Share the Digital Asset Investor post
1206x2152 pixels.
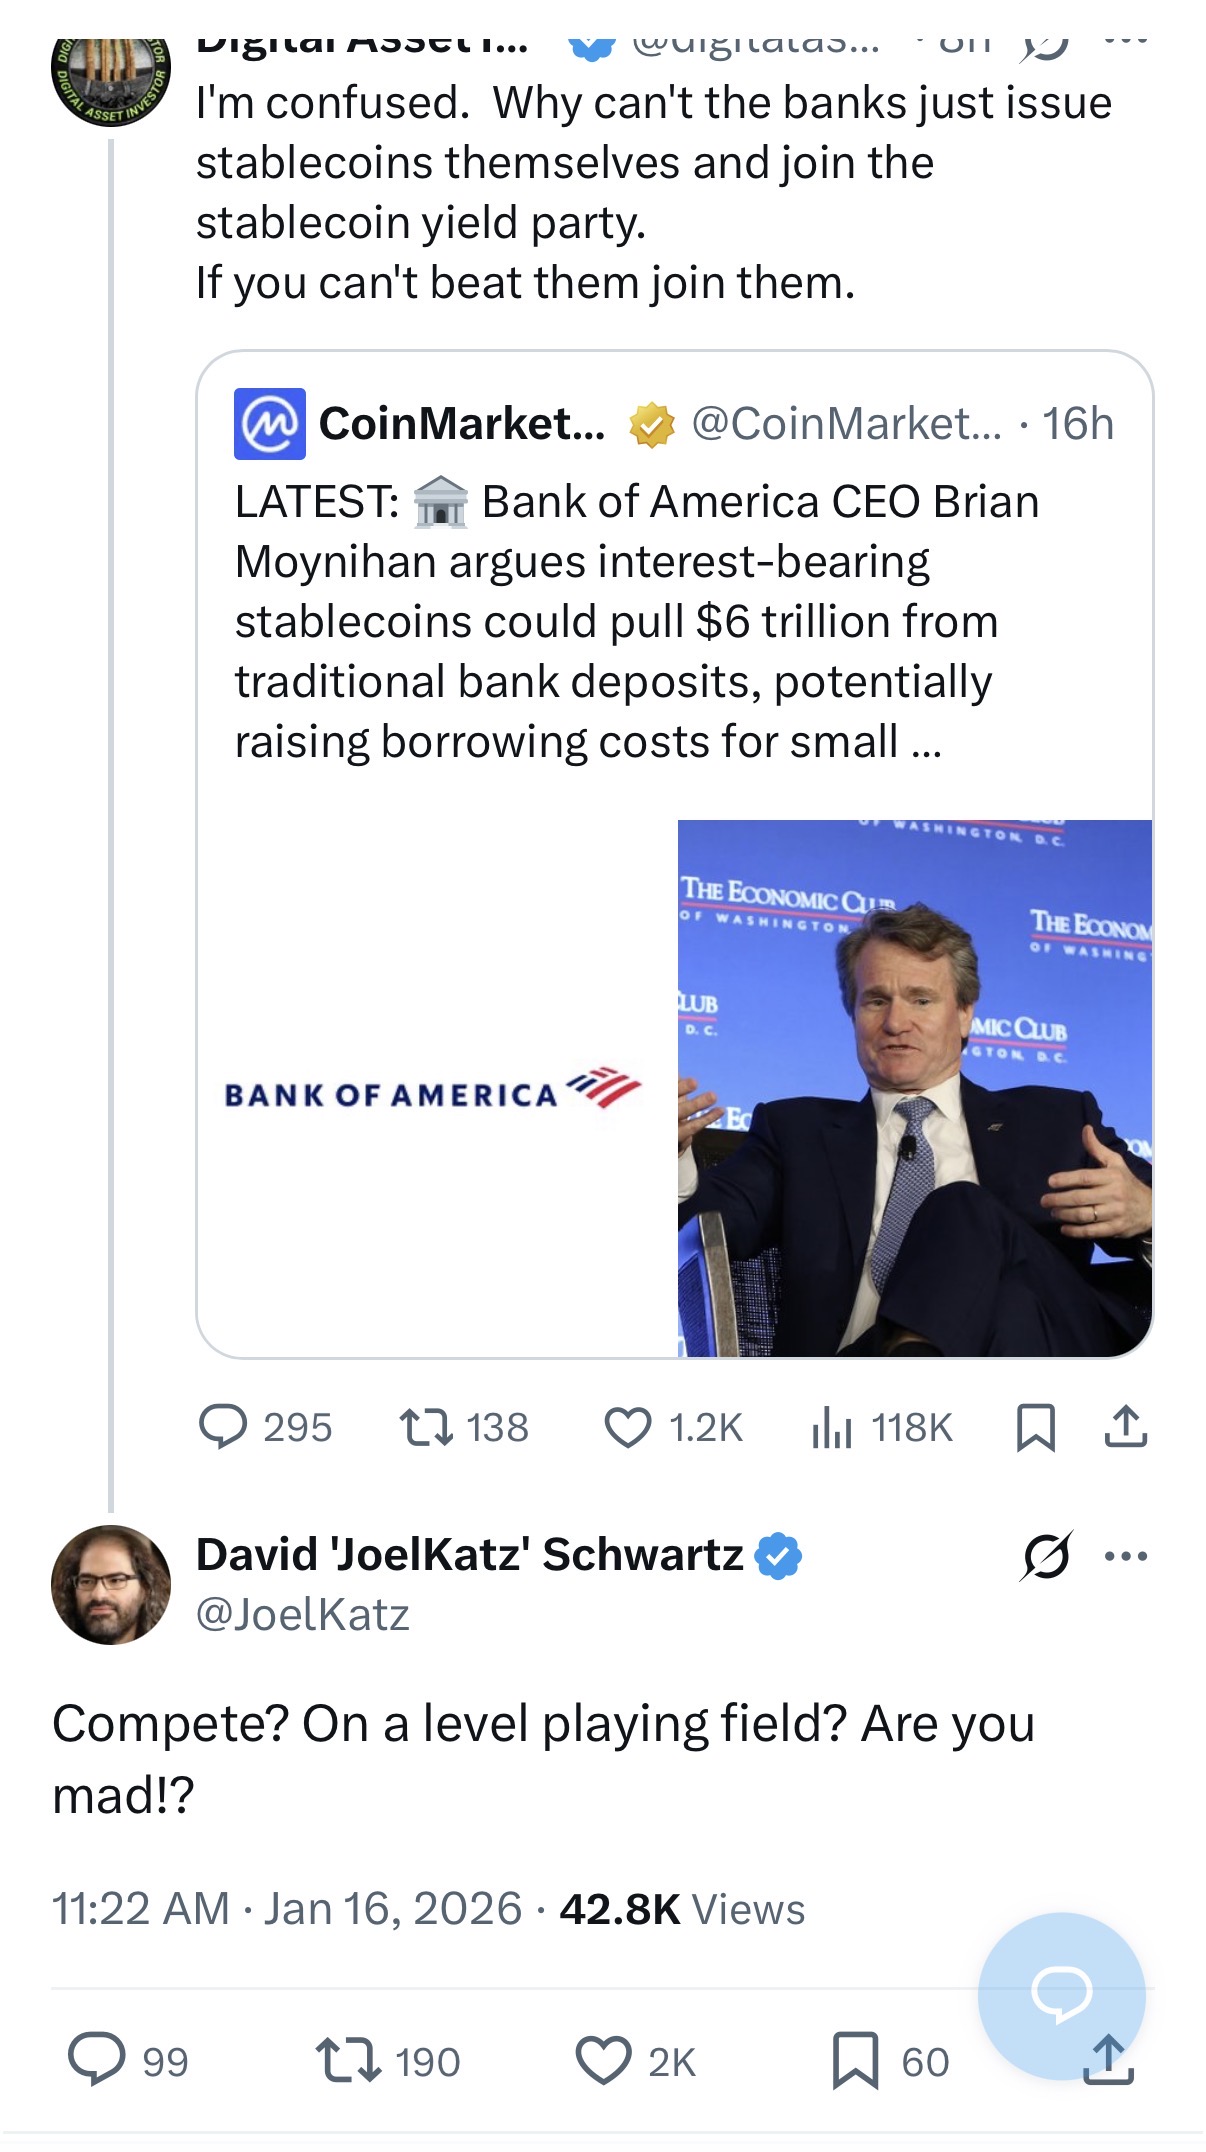point(1126,1427)
